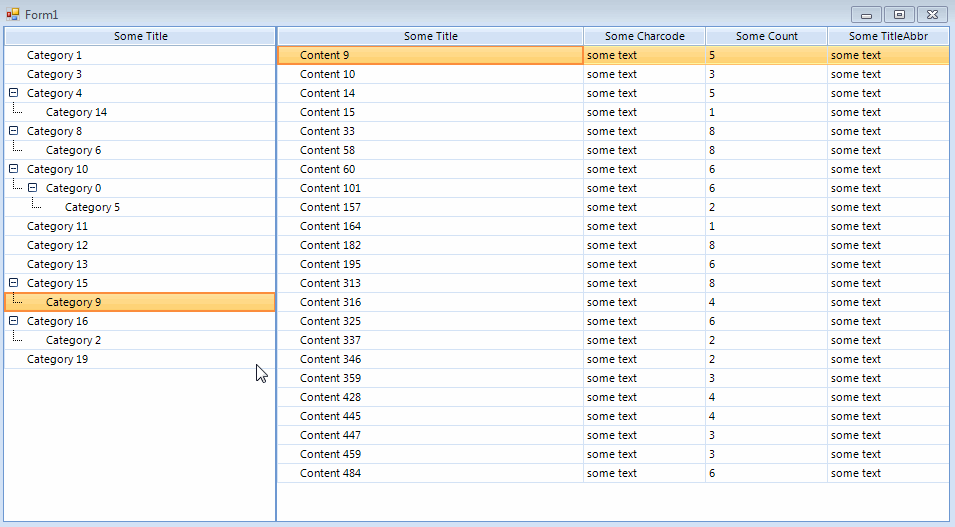
Task: Collapse the Category 0 child node
Action: [x=32, y=188]
